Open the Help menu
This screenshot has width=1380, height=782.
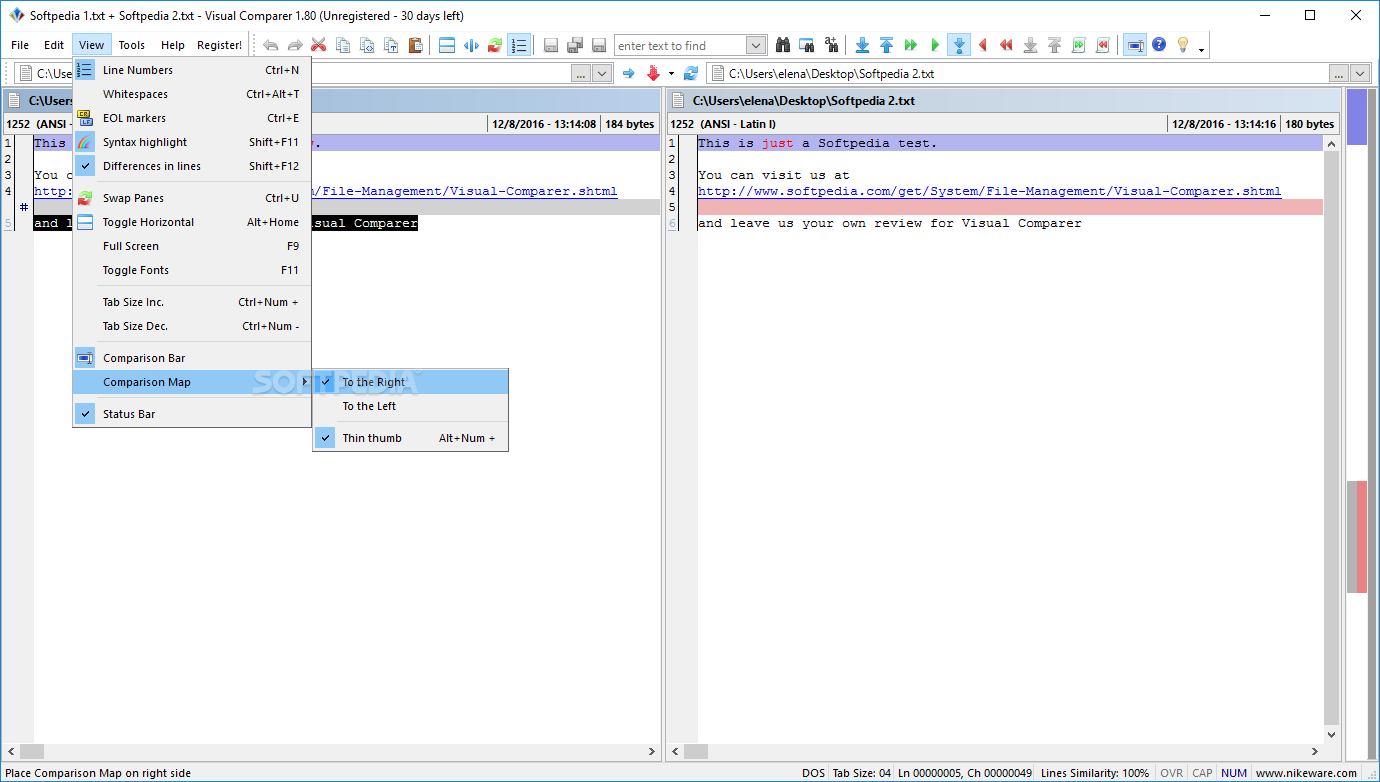click(x=173, y=45)
